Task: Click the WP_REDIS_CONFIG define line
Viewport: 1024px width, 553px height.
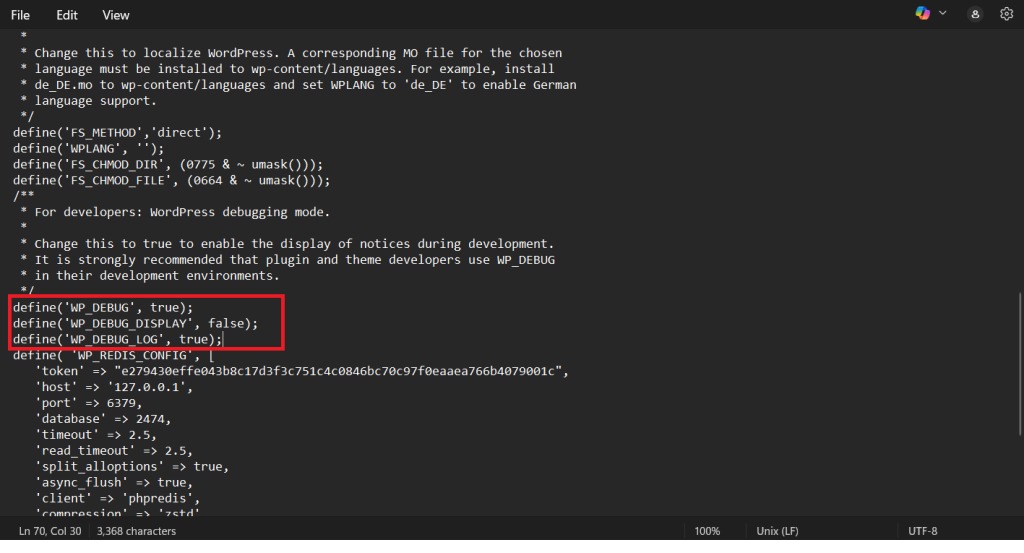Action: (114, 355)
